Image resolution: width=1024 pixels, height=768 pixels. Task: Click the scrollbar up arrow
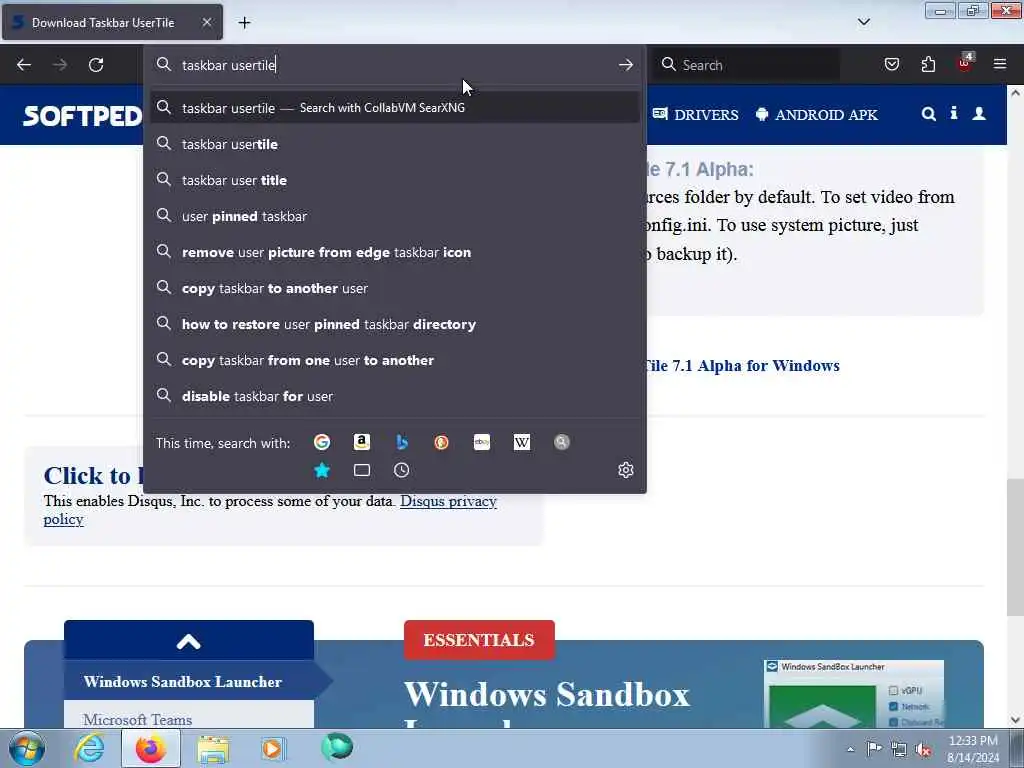tap(1016, 93)
